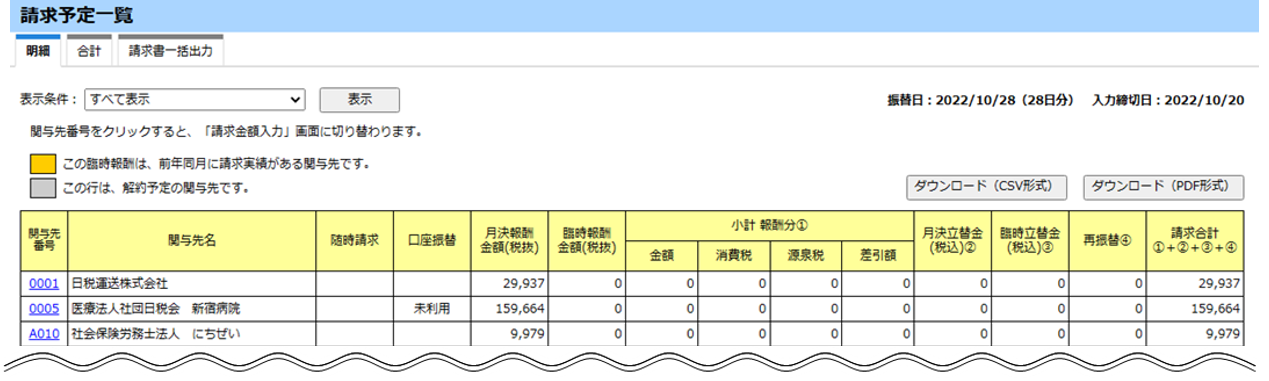Download list in PDF形式

pyautogui.click(x=1163, y=186)
